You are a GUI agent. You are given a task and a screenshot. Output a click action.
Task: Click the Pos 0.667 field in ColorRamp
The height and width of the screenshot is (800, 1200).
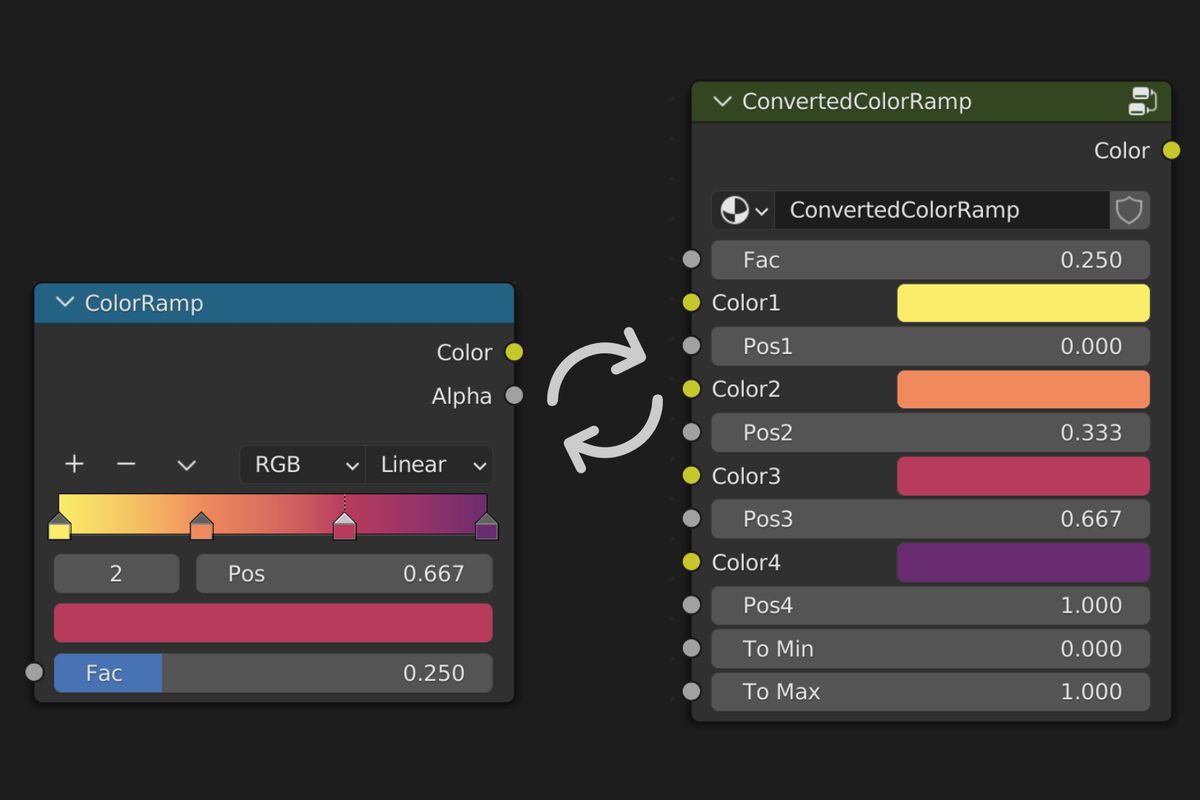[344, 574]
